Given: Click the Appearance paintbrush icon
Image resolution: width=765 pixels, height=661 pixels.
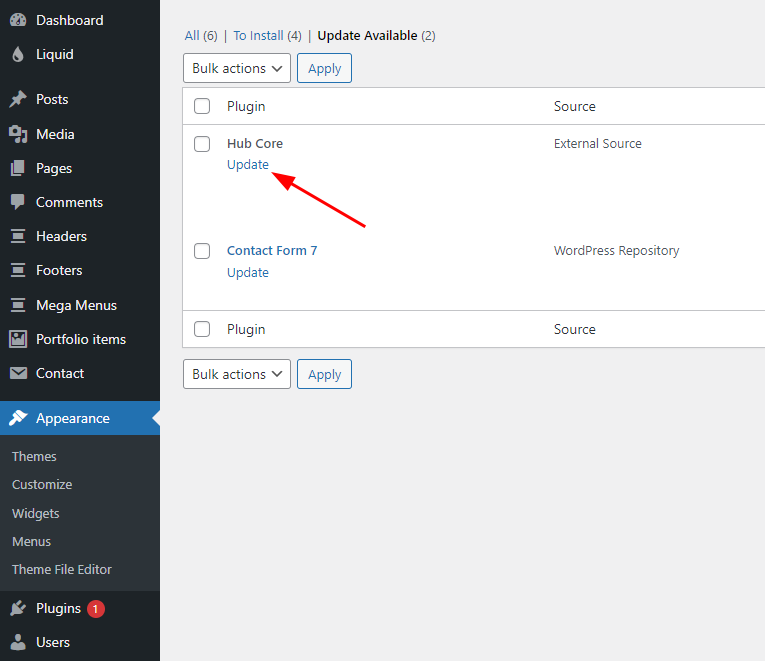Looking at the screenshot, I should [x=18, y=418].
